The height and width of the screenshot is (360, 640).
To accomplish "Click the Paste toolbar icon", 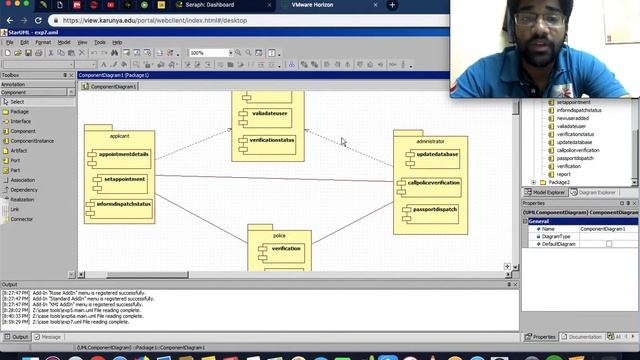I will click(x=71, y=53).
